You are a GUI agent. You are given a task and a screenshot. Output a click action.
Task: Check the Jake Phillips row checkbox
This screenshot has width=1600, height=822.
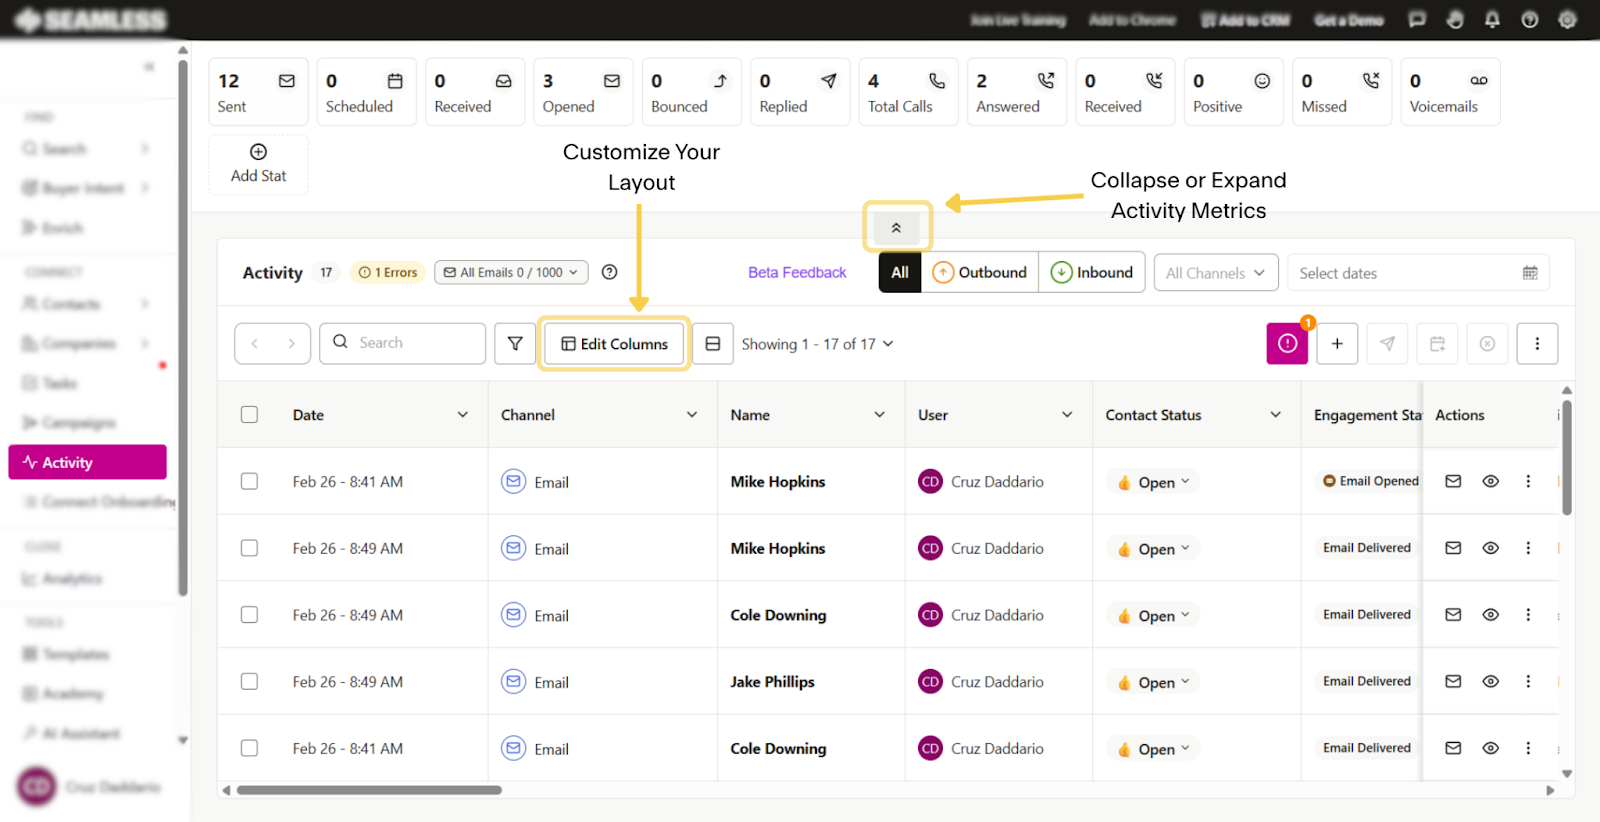(x=249, y=681)
